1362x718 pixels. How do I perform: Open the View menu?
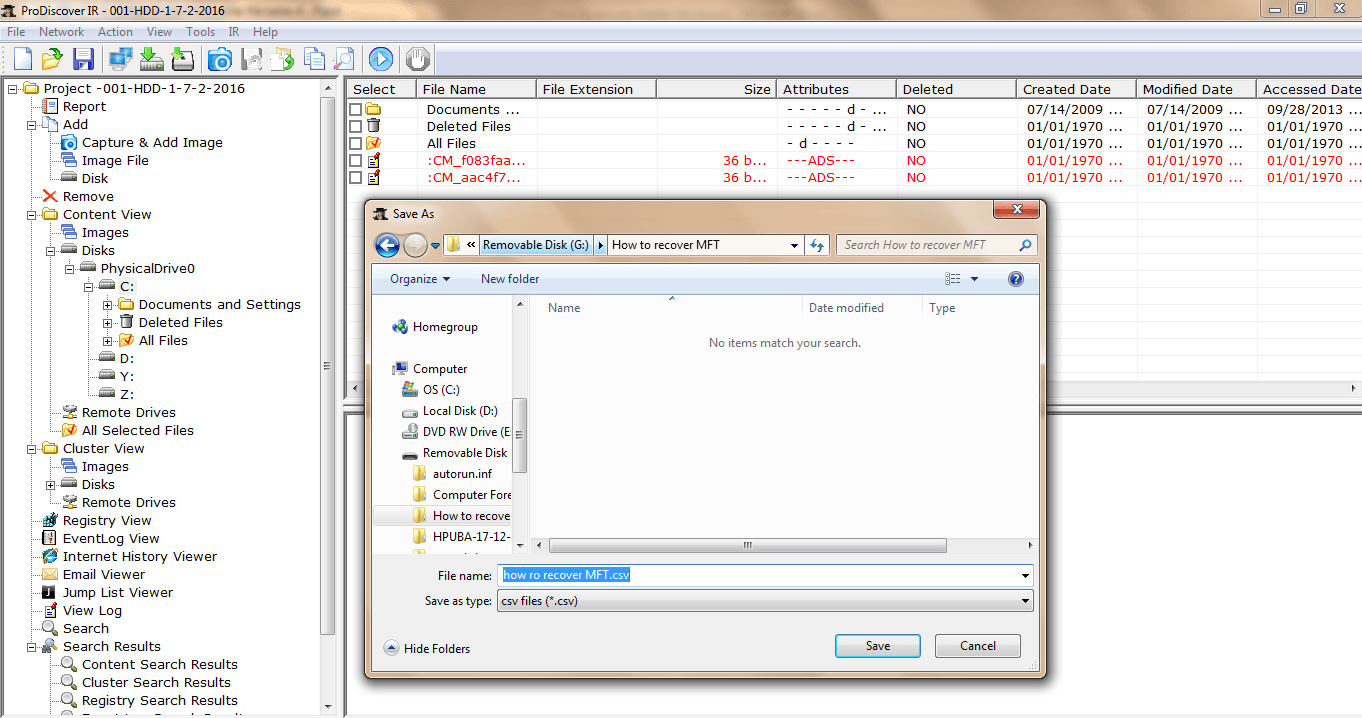tap(159, 32)
